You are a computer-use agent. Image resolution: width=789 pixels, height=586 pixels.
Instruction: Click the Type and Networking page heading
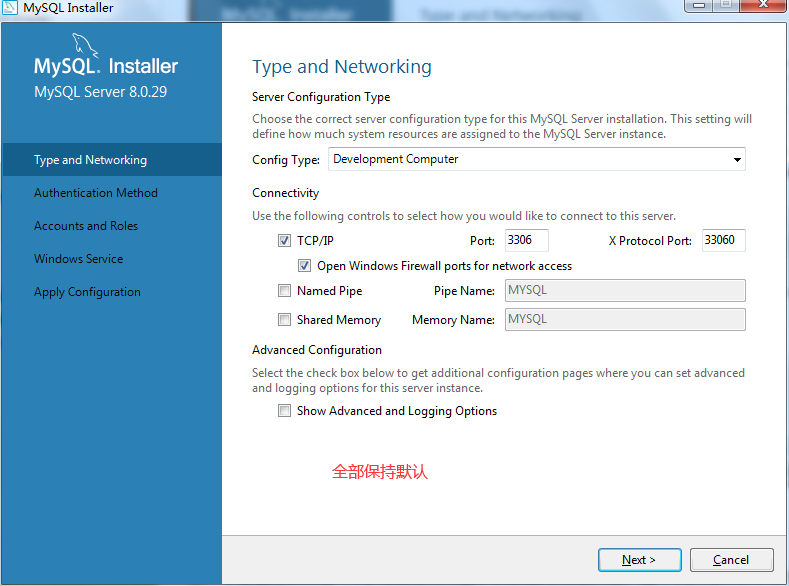(342, 67)
